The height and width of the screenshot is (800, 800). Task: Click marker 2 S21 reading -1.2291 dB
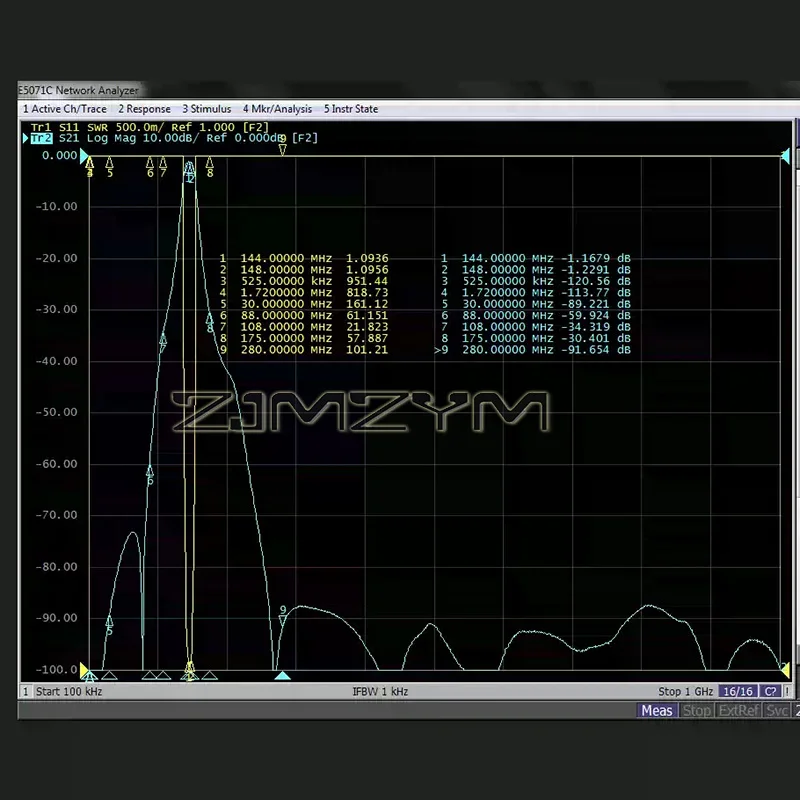(596, 269)
